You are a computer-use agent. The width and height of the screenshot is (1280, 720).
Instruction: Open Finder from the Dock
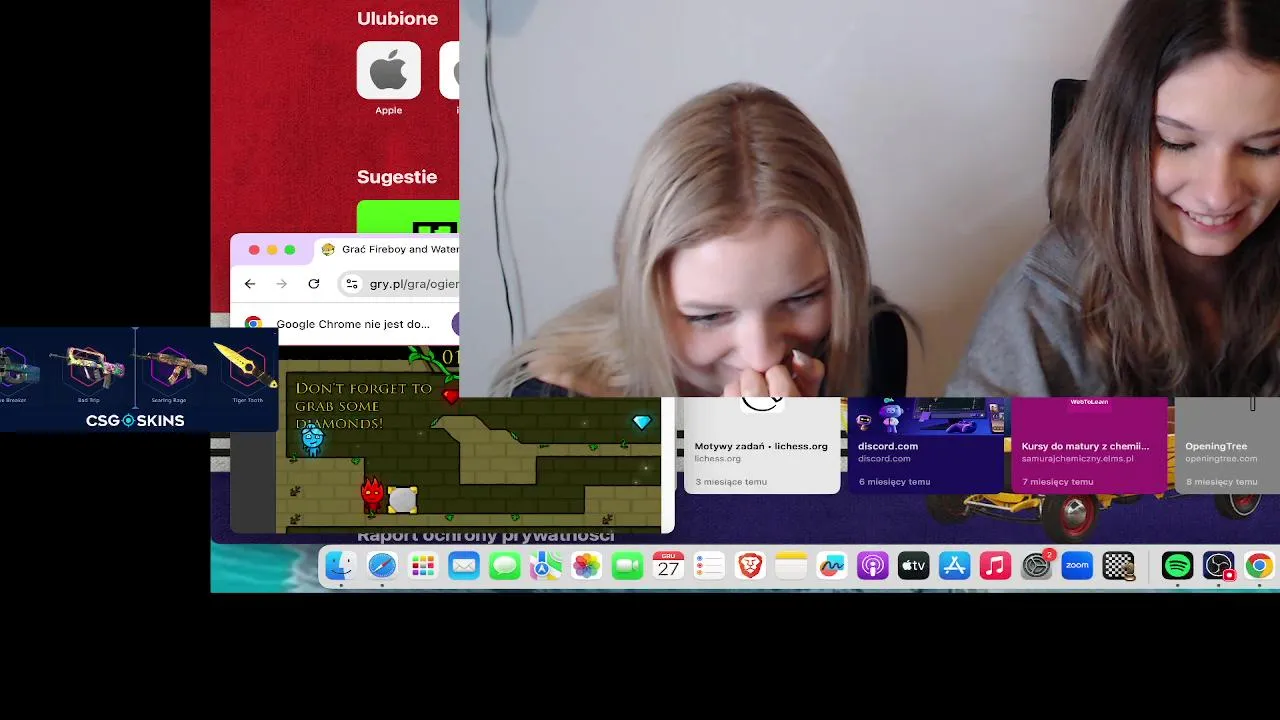341,567
